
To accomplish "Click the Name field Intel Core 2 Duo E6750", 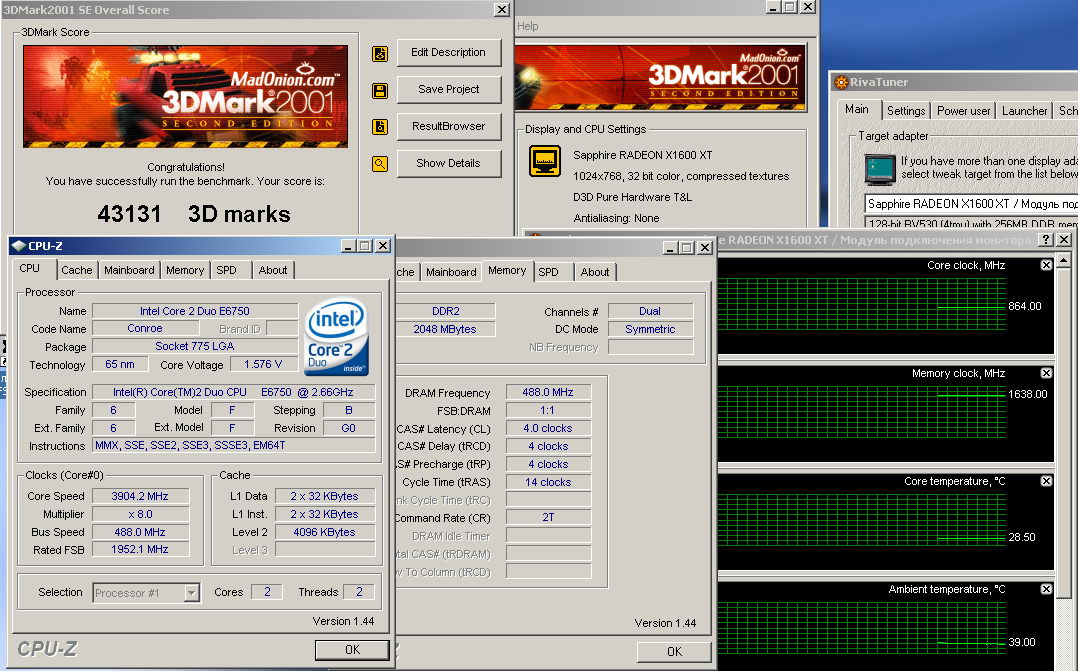I will point(195,311).
